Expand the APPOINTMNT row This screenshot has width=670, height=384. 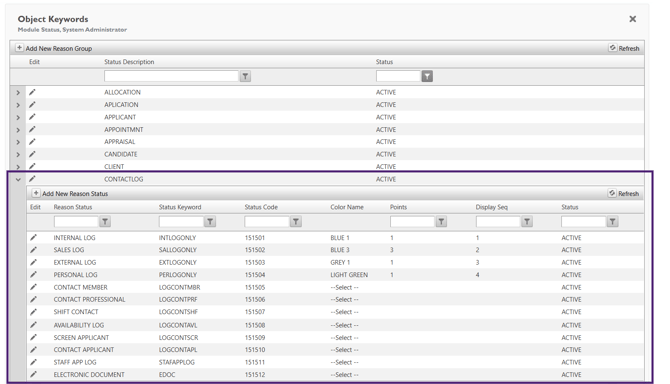[x=18, y=129]
